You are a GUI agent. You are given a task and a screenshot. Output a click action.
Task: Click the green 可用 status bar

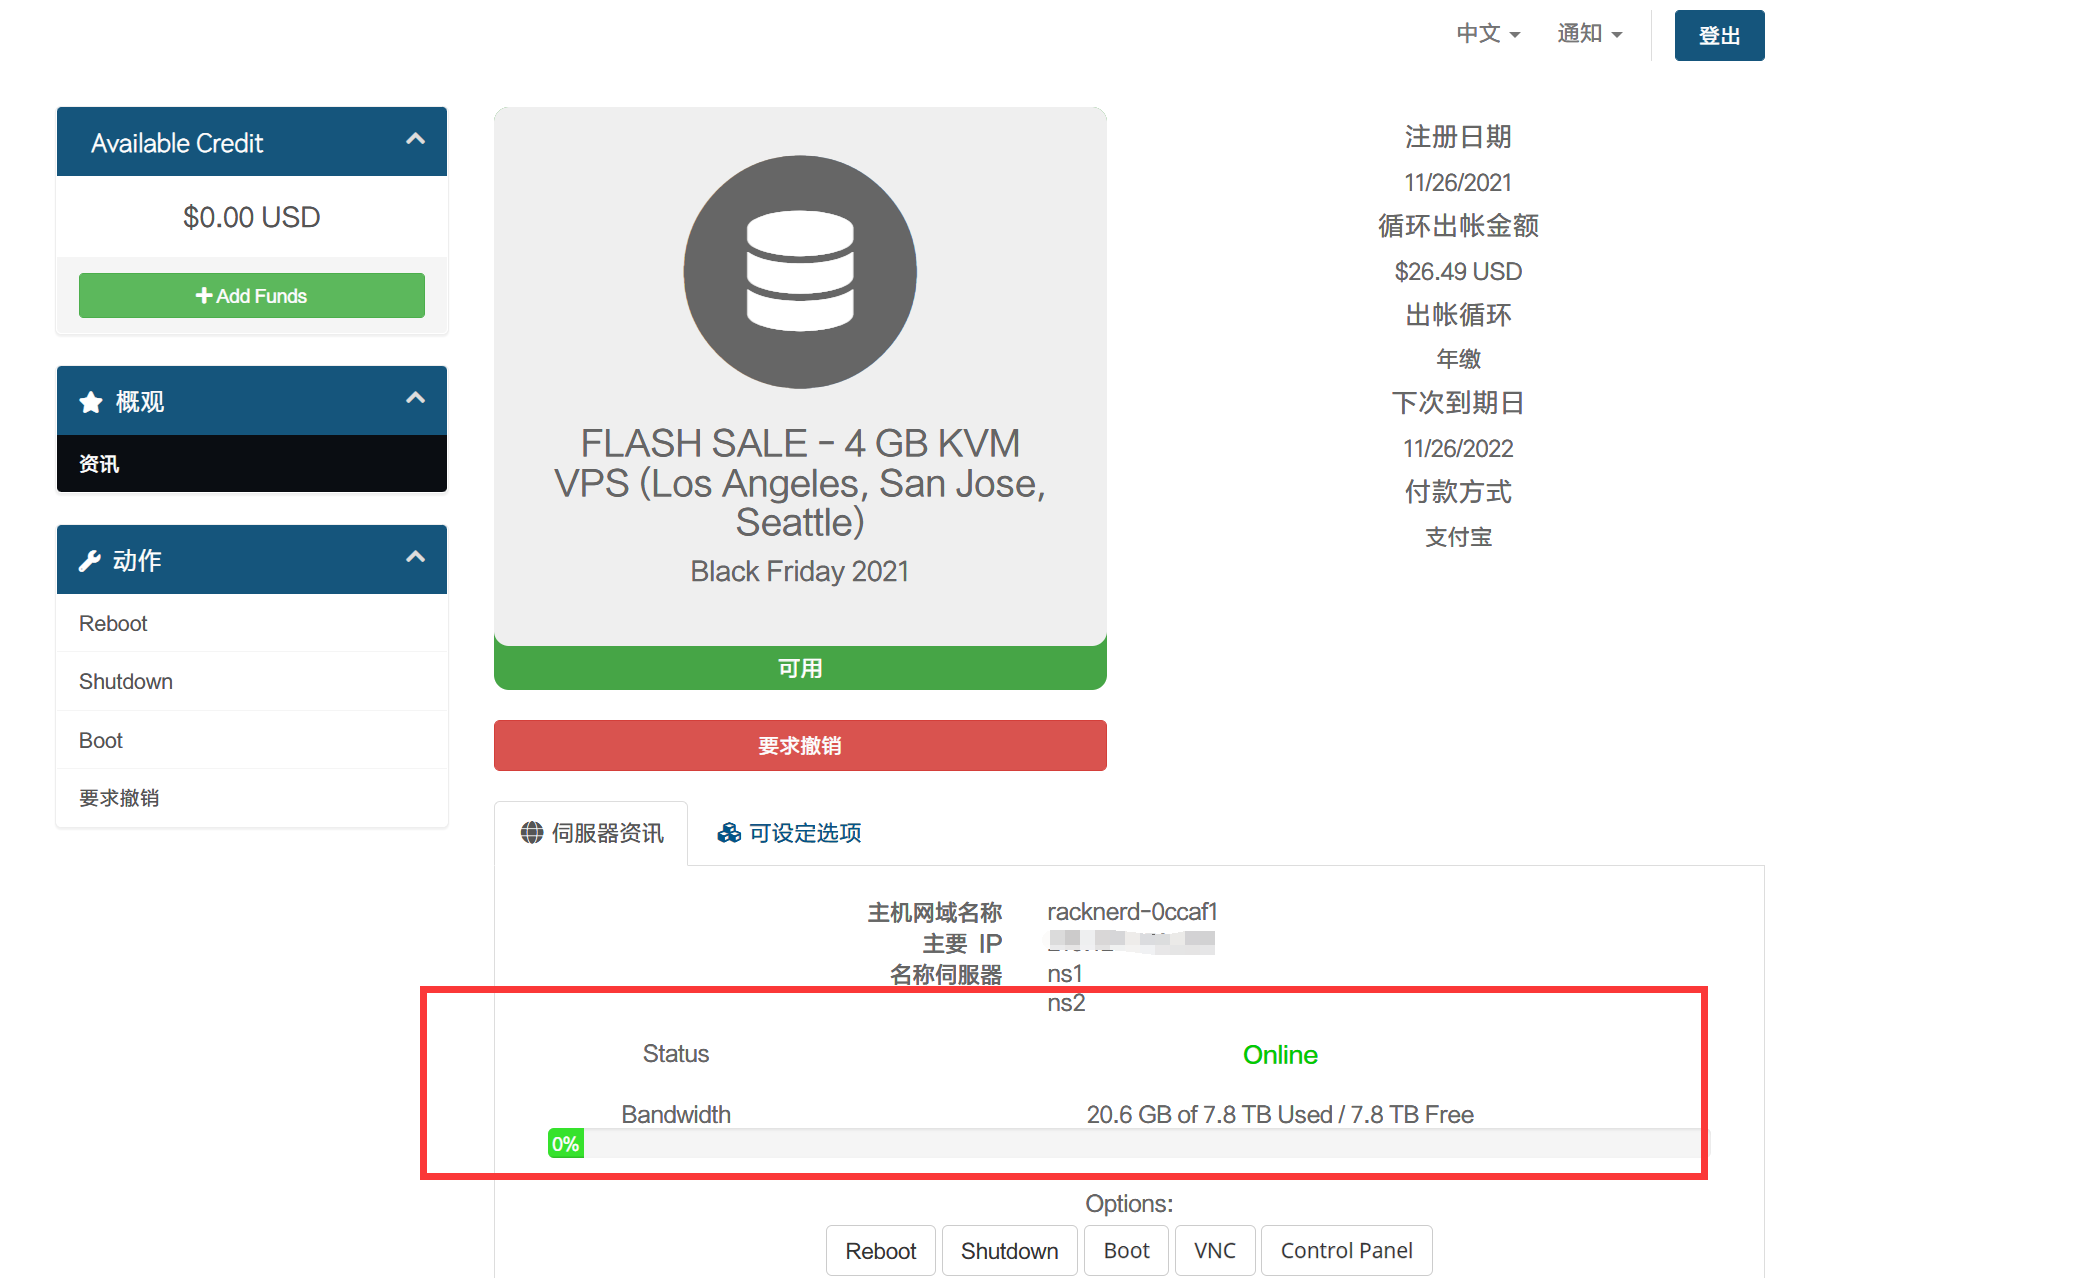(800, 668)
